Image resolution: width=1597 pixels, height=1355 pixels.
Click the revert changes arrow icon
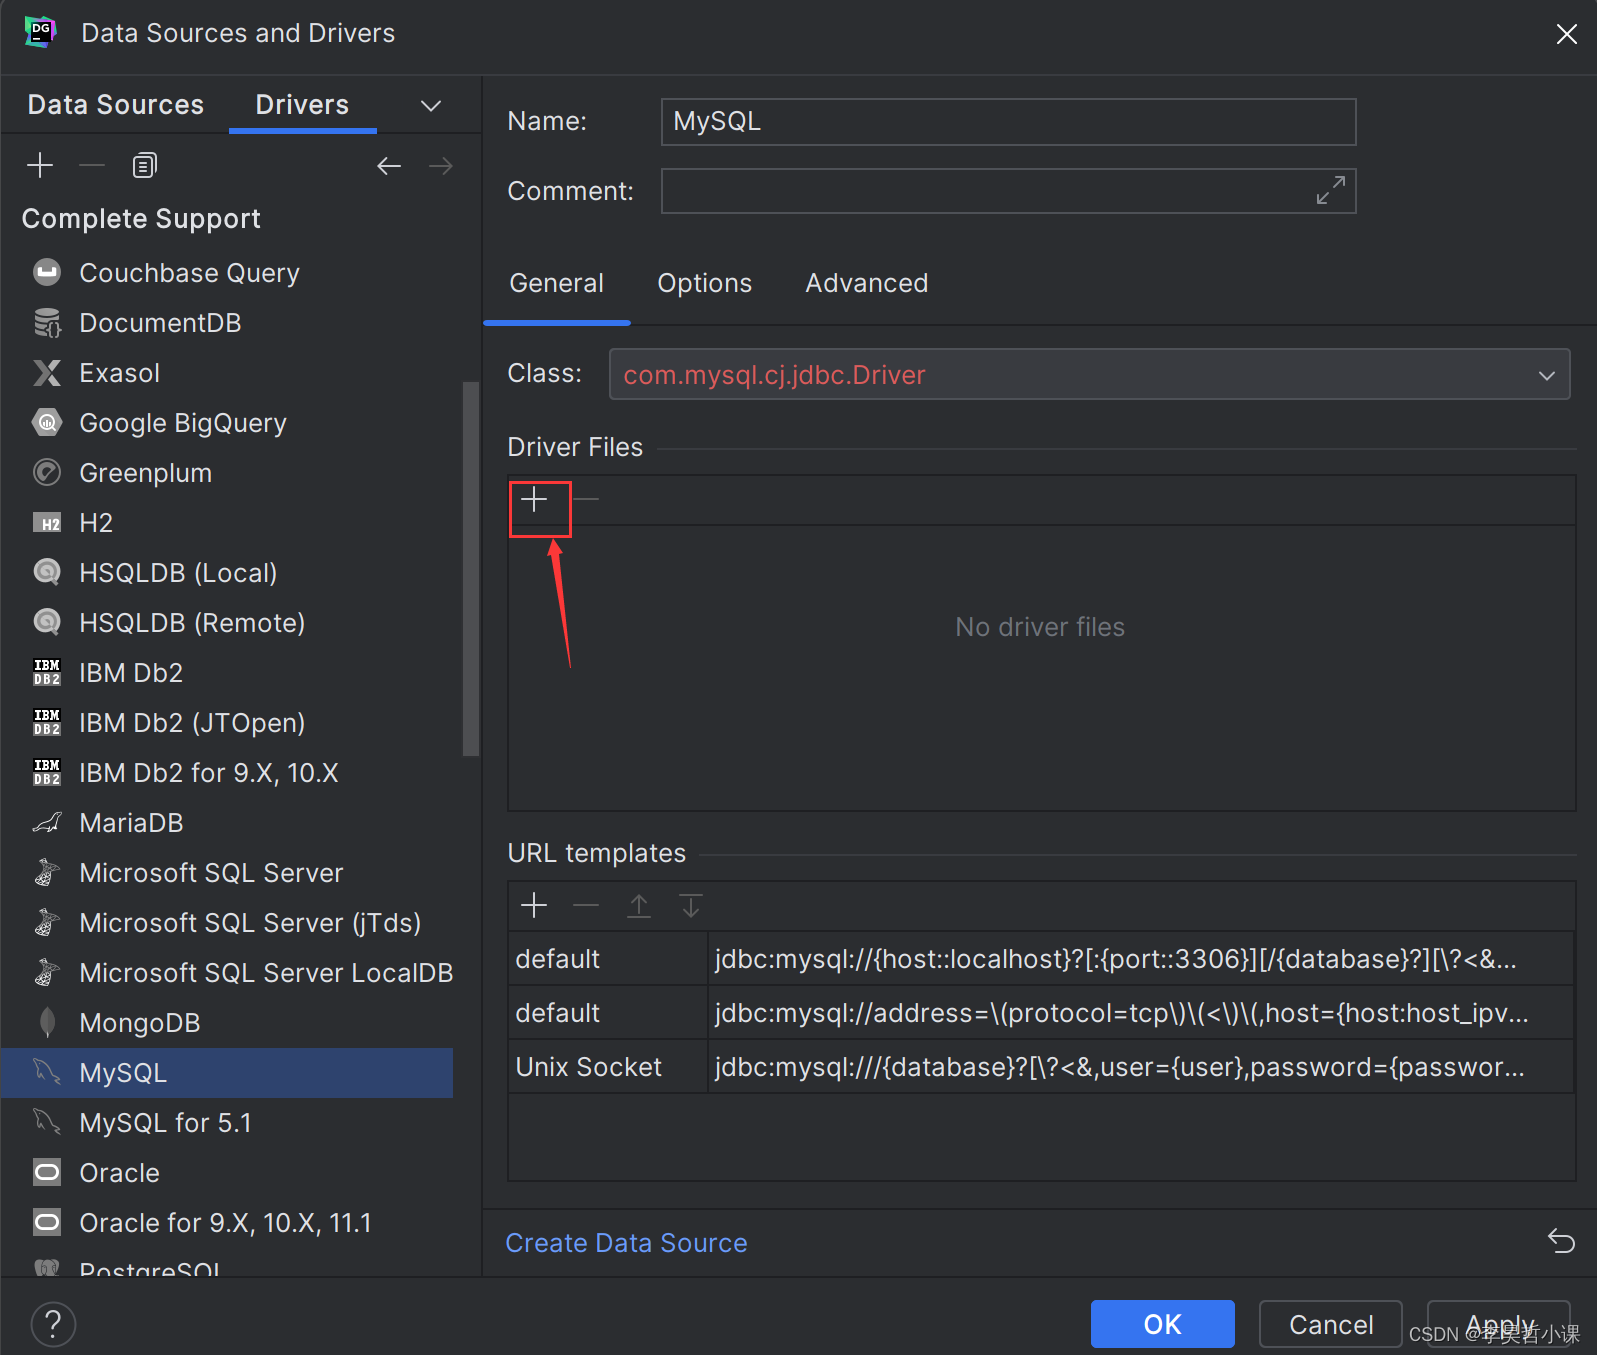pos(1561,1241)
